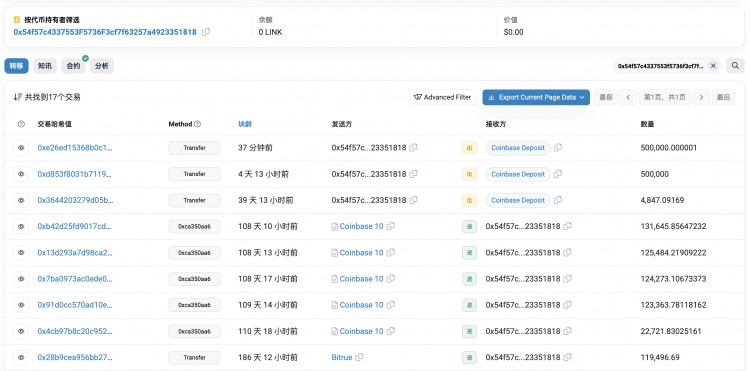750x371 pixels.
Task: Copy receiver address in 123,363.78118162 row
Action: [x=567, y=305]
